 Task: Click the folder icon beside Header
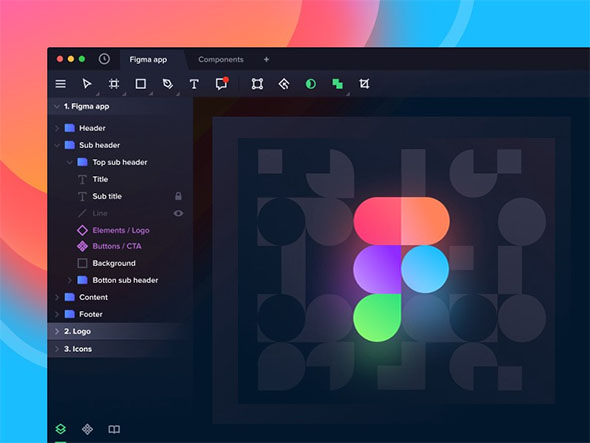click(x=70, y=128)
